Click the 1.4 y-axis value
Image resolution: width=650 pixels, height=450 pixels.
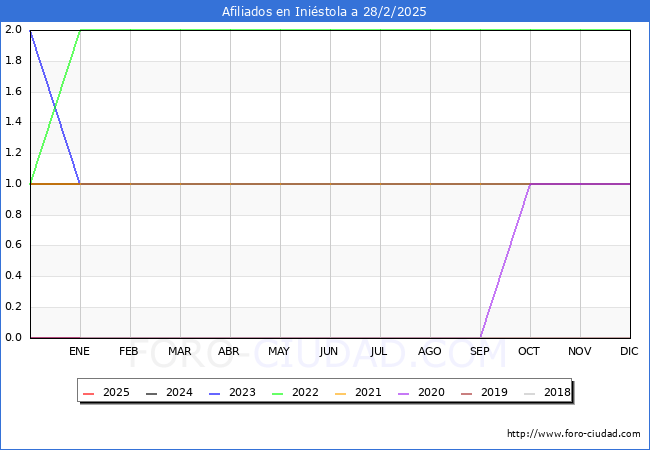[x=13, y=122]
